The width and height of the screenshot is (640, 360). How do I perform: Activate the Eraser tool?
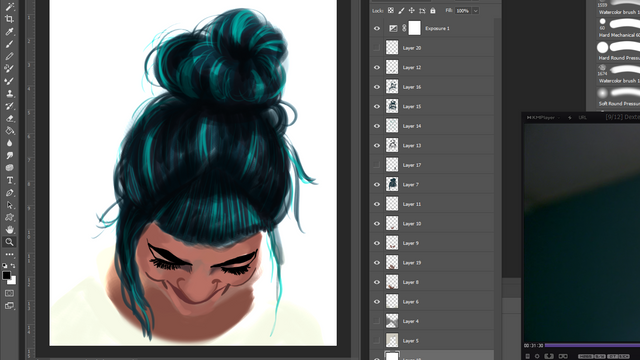point(9,118)
